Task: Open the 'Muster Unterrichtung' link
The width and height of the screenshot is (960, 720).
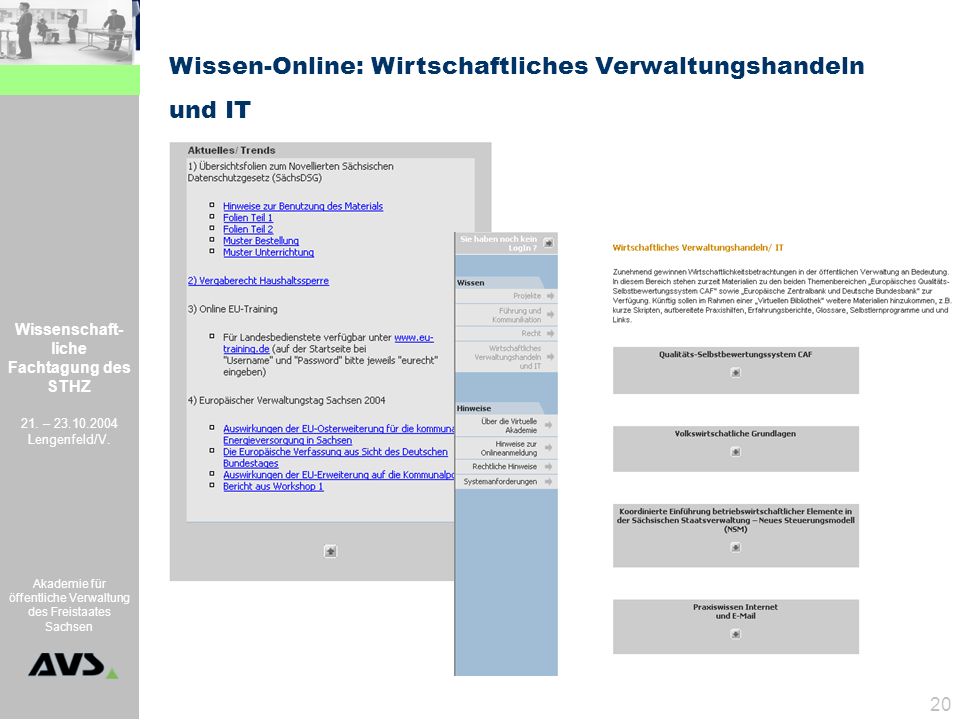Action: click(268, 252)
